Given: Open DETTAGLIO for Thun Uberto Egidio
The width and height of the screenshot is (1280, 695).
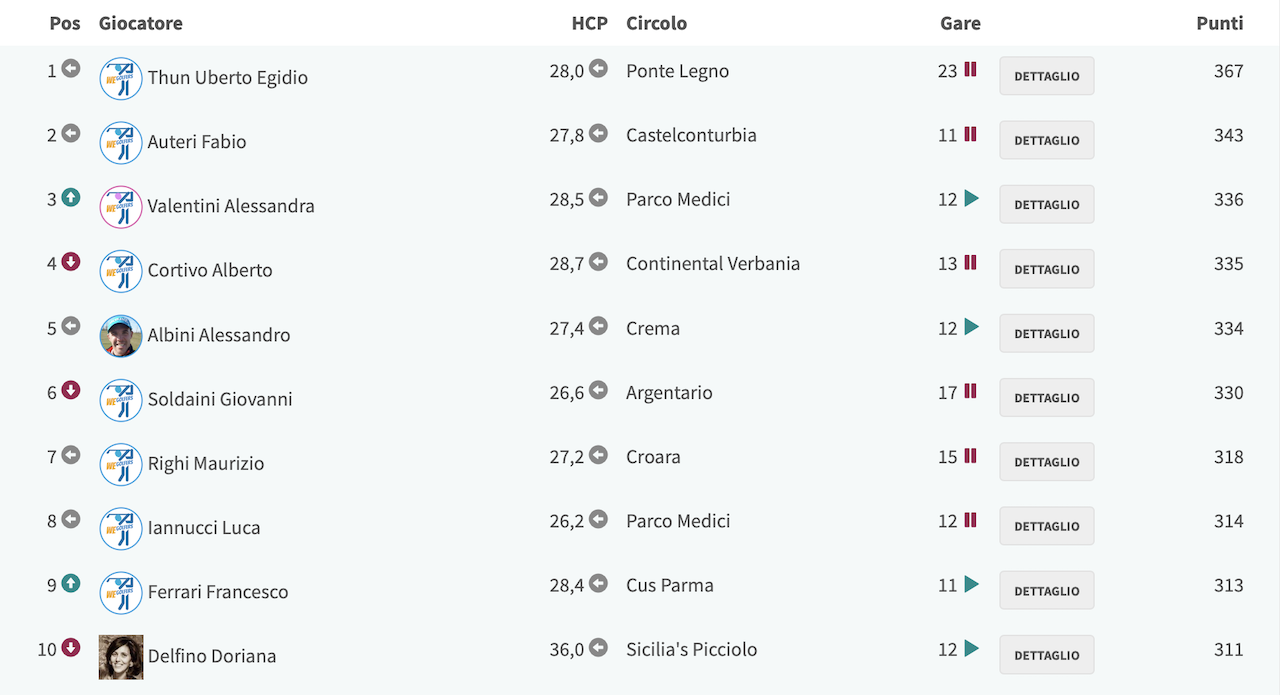Looking at the screenshot, I should [1047, 76].
